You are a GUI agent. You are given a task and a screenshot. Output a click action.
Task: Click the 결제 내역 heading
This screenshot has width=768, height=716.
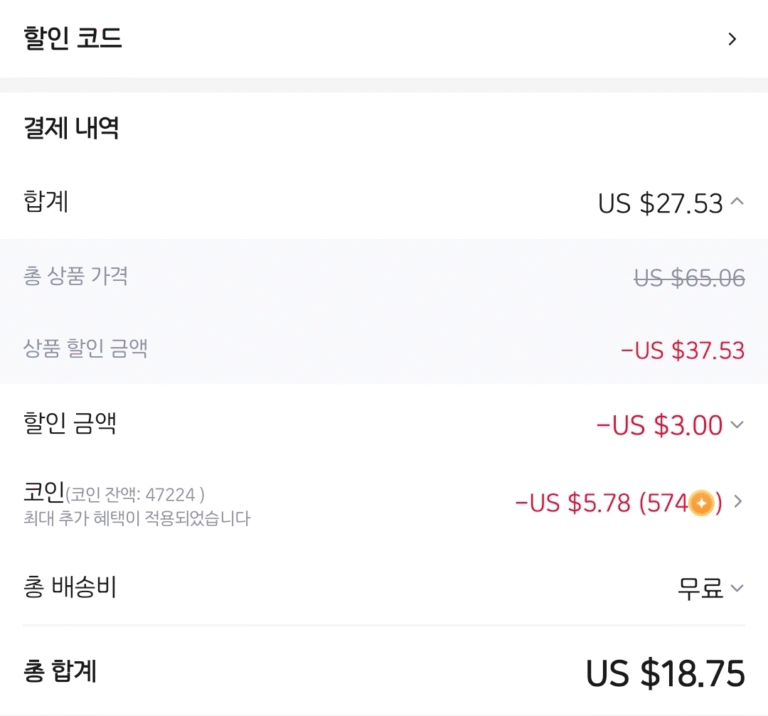tap(71, 128)
